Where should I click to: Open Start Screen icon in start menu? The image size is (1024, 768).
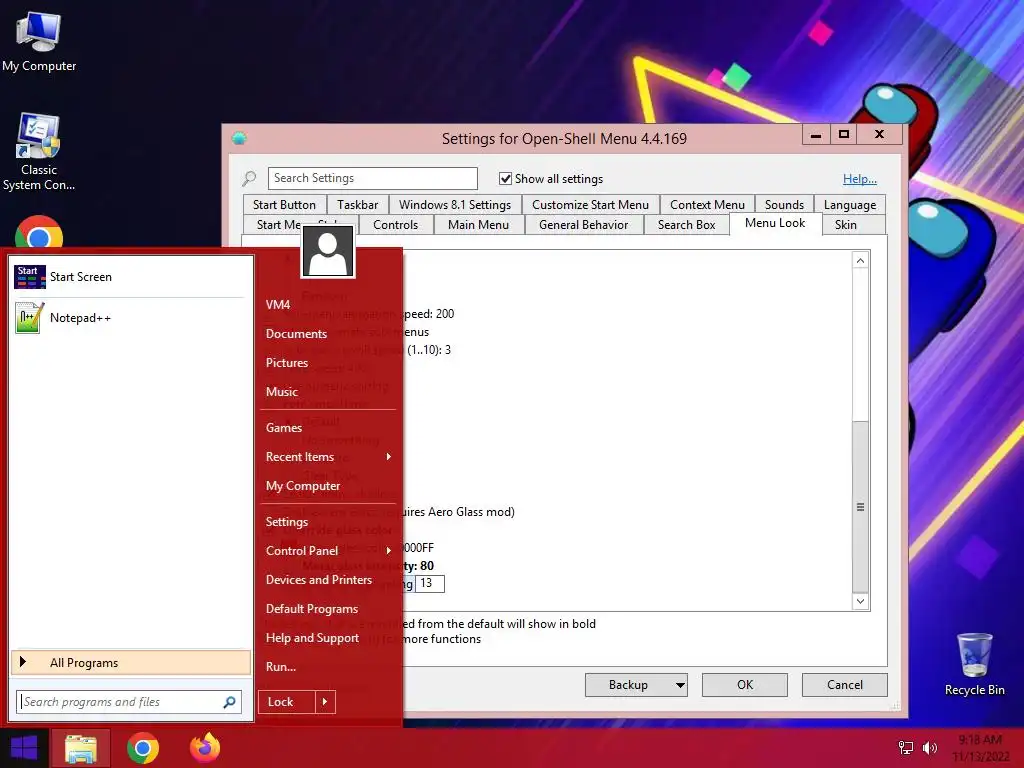tap(29, 277)
